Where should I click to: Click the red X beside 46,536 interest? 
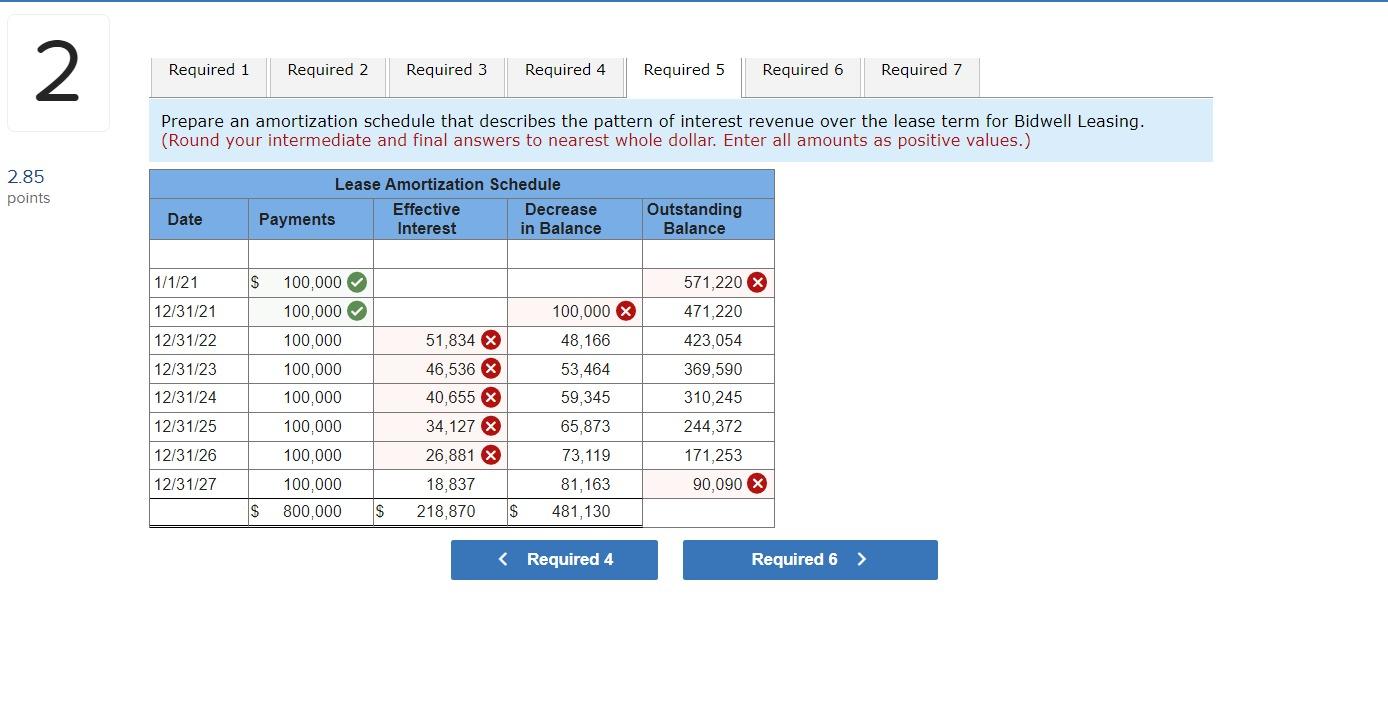[x=489, y=368]
